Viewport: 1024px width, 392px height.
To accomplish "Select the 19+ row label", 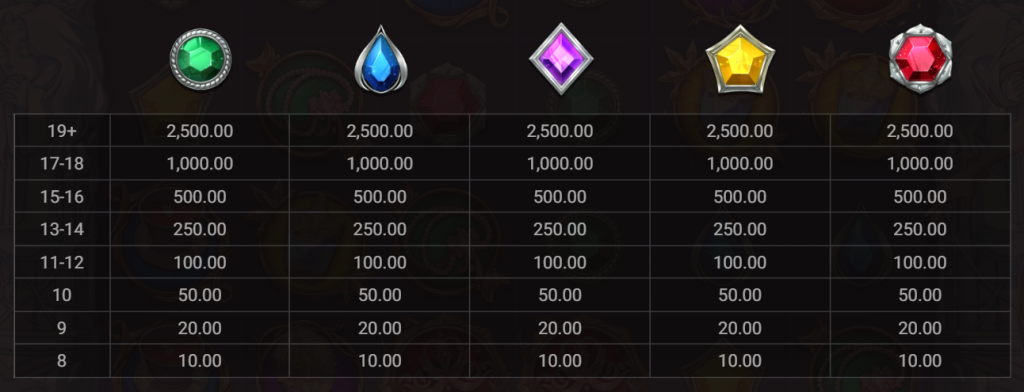I will point(62,131).
